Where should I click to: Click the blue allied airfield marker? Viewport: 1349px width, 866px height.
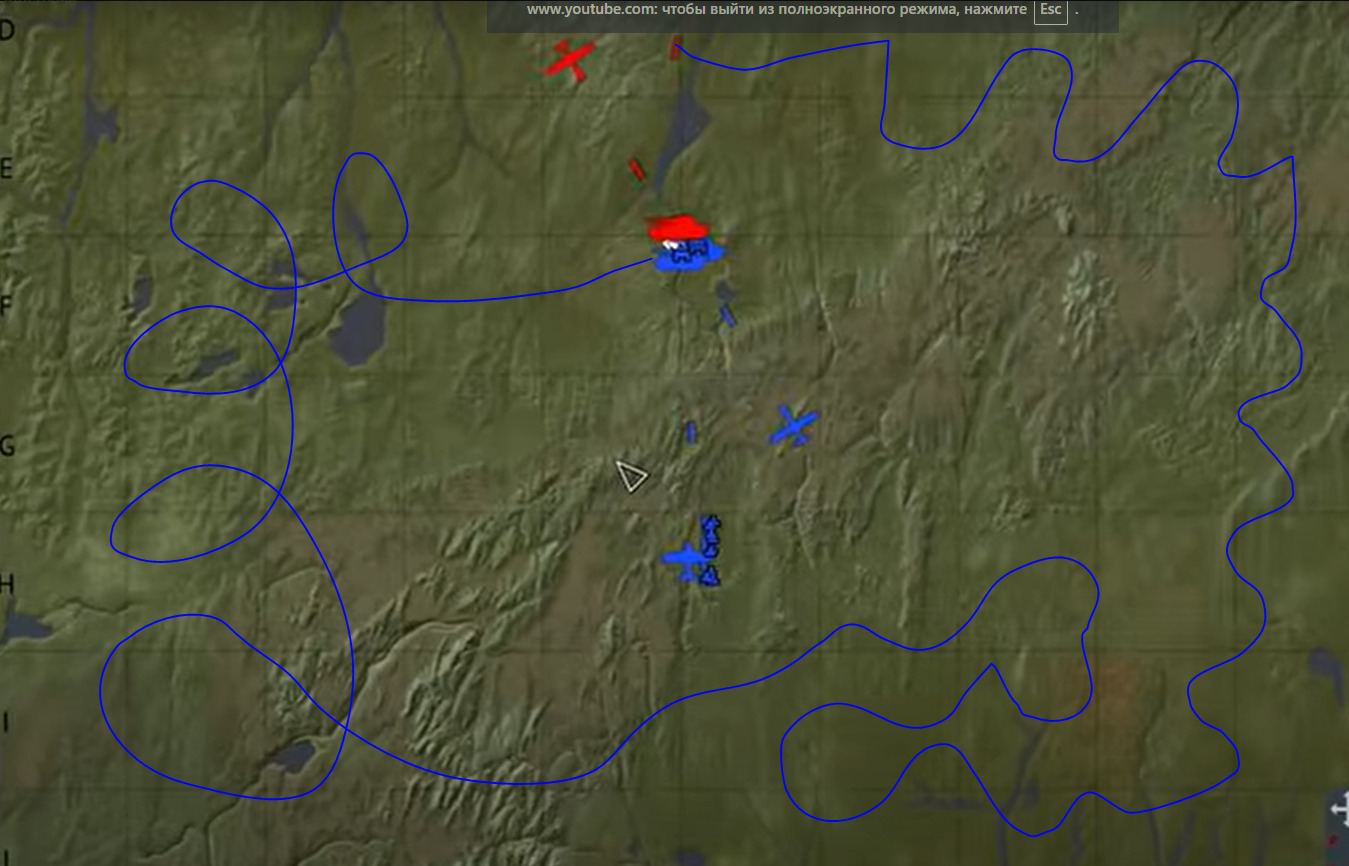coord(688,257)
